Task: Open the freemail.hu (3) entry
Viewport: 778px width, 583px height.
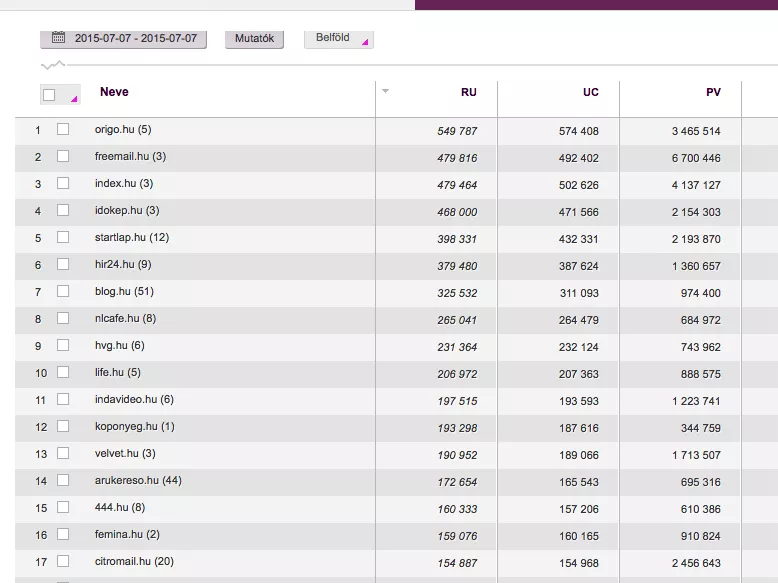Action: click(x=130, y=156)
